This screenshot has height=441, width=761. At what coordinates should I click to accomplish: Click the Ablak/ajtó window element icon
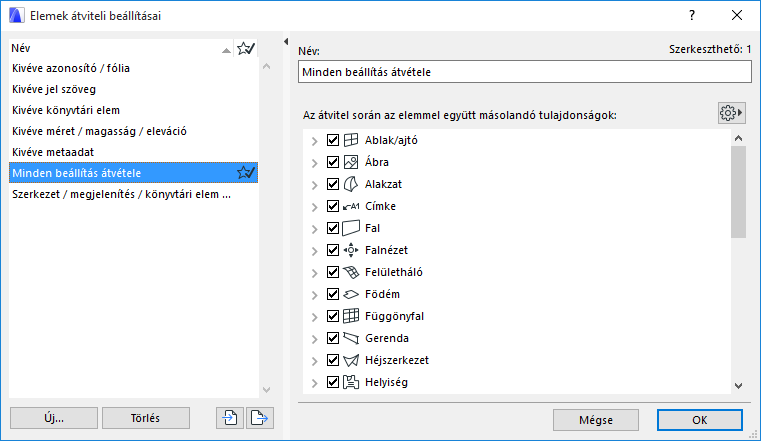[x=351, y=140]
